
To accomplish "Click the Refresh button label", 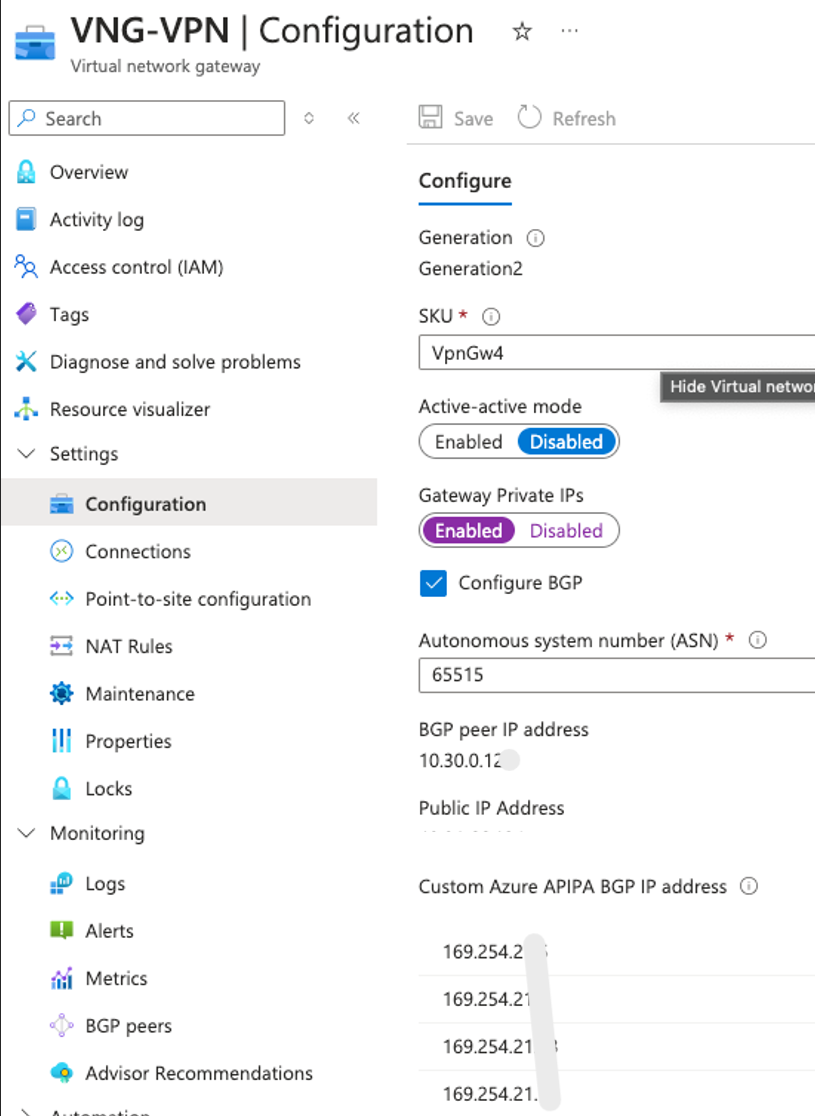I will coord(584,118).
